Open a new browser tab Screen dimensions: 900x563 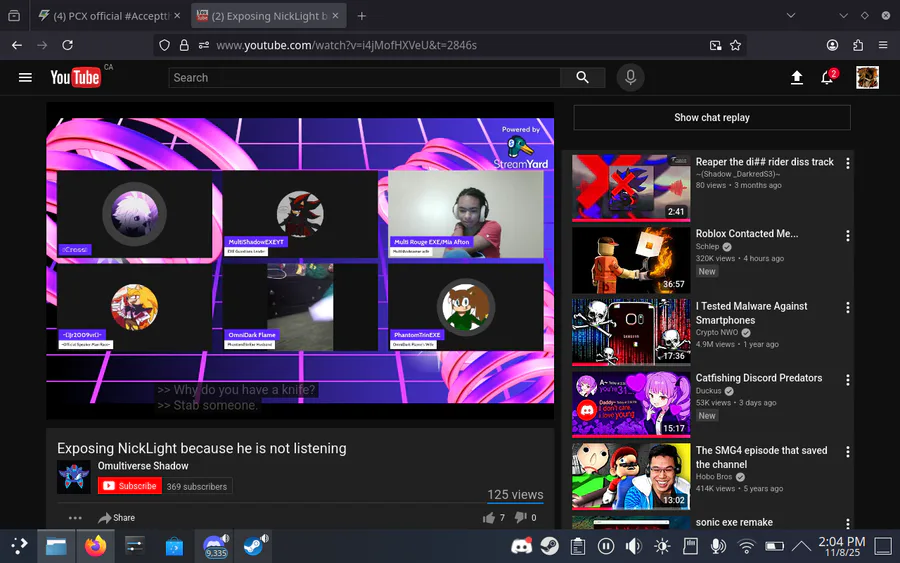tap(362, 16)
